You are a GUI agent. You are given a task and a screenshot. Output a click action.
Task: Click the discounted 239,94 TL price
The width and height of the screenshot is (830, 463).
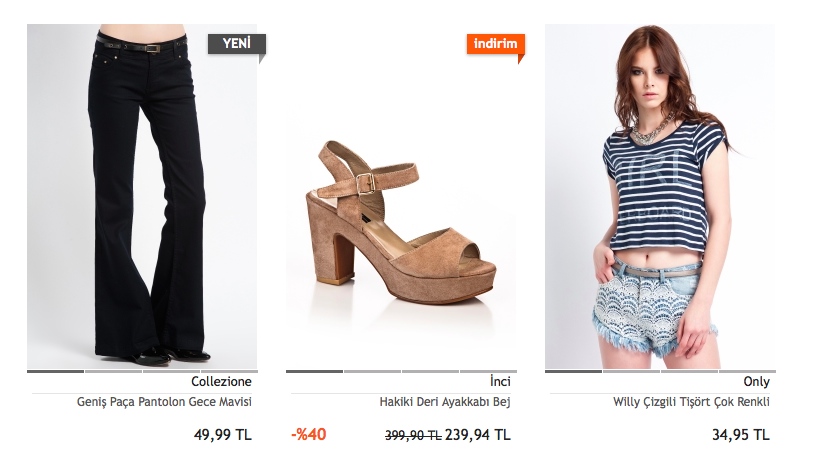tap(477, 435)
